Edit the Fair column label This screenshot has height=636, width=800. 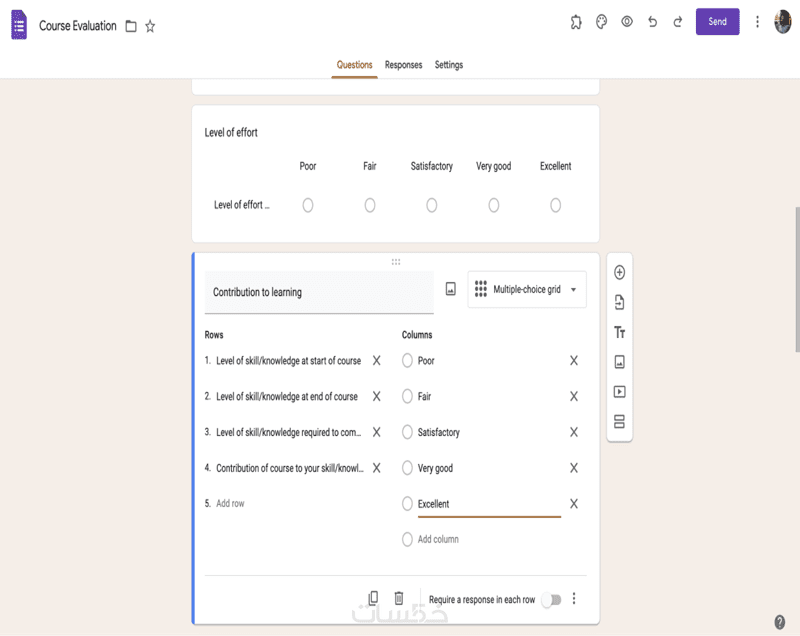pyautogui.click(x=424, y=396)
